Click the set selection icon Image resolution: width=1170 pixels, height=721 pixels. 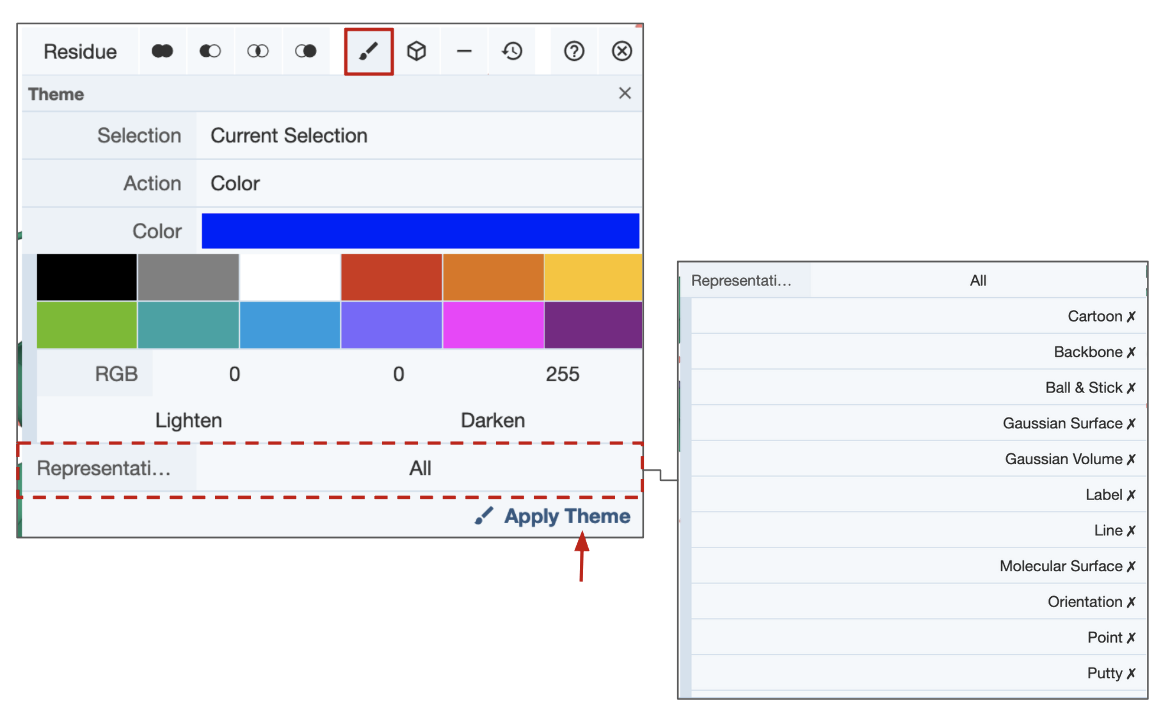306,51
